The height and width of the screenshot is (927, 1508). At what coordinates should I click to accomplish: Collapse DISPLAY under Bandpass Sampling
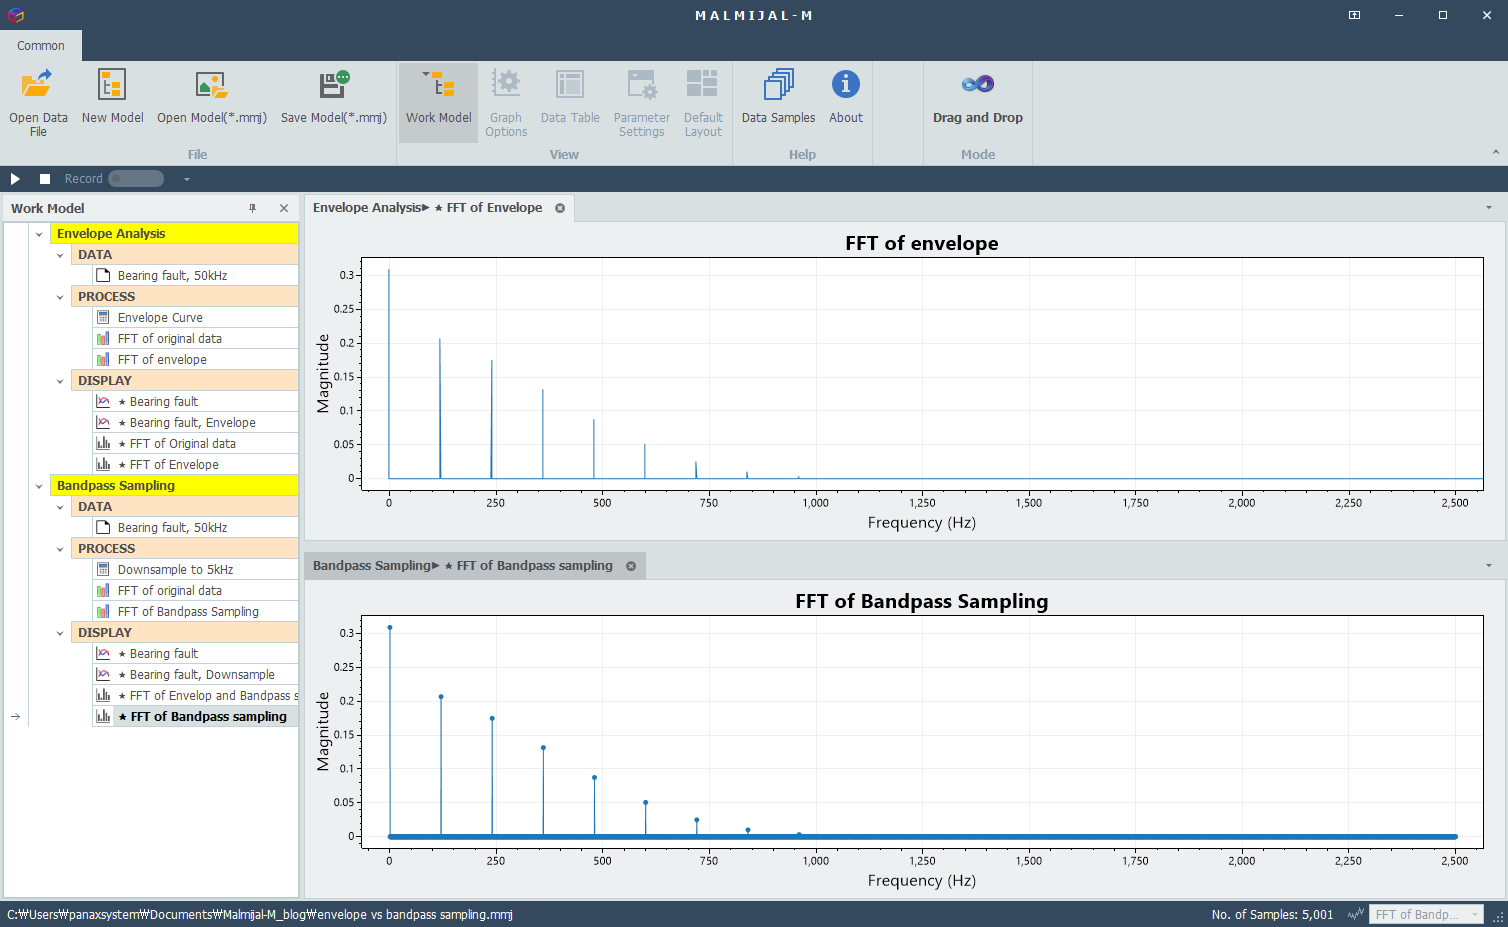(60, 633)
